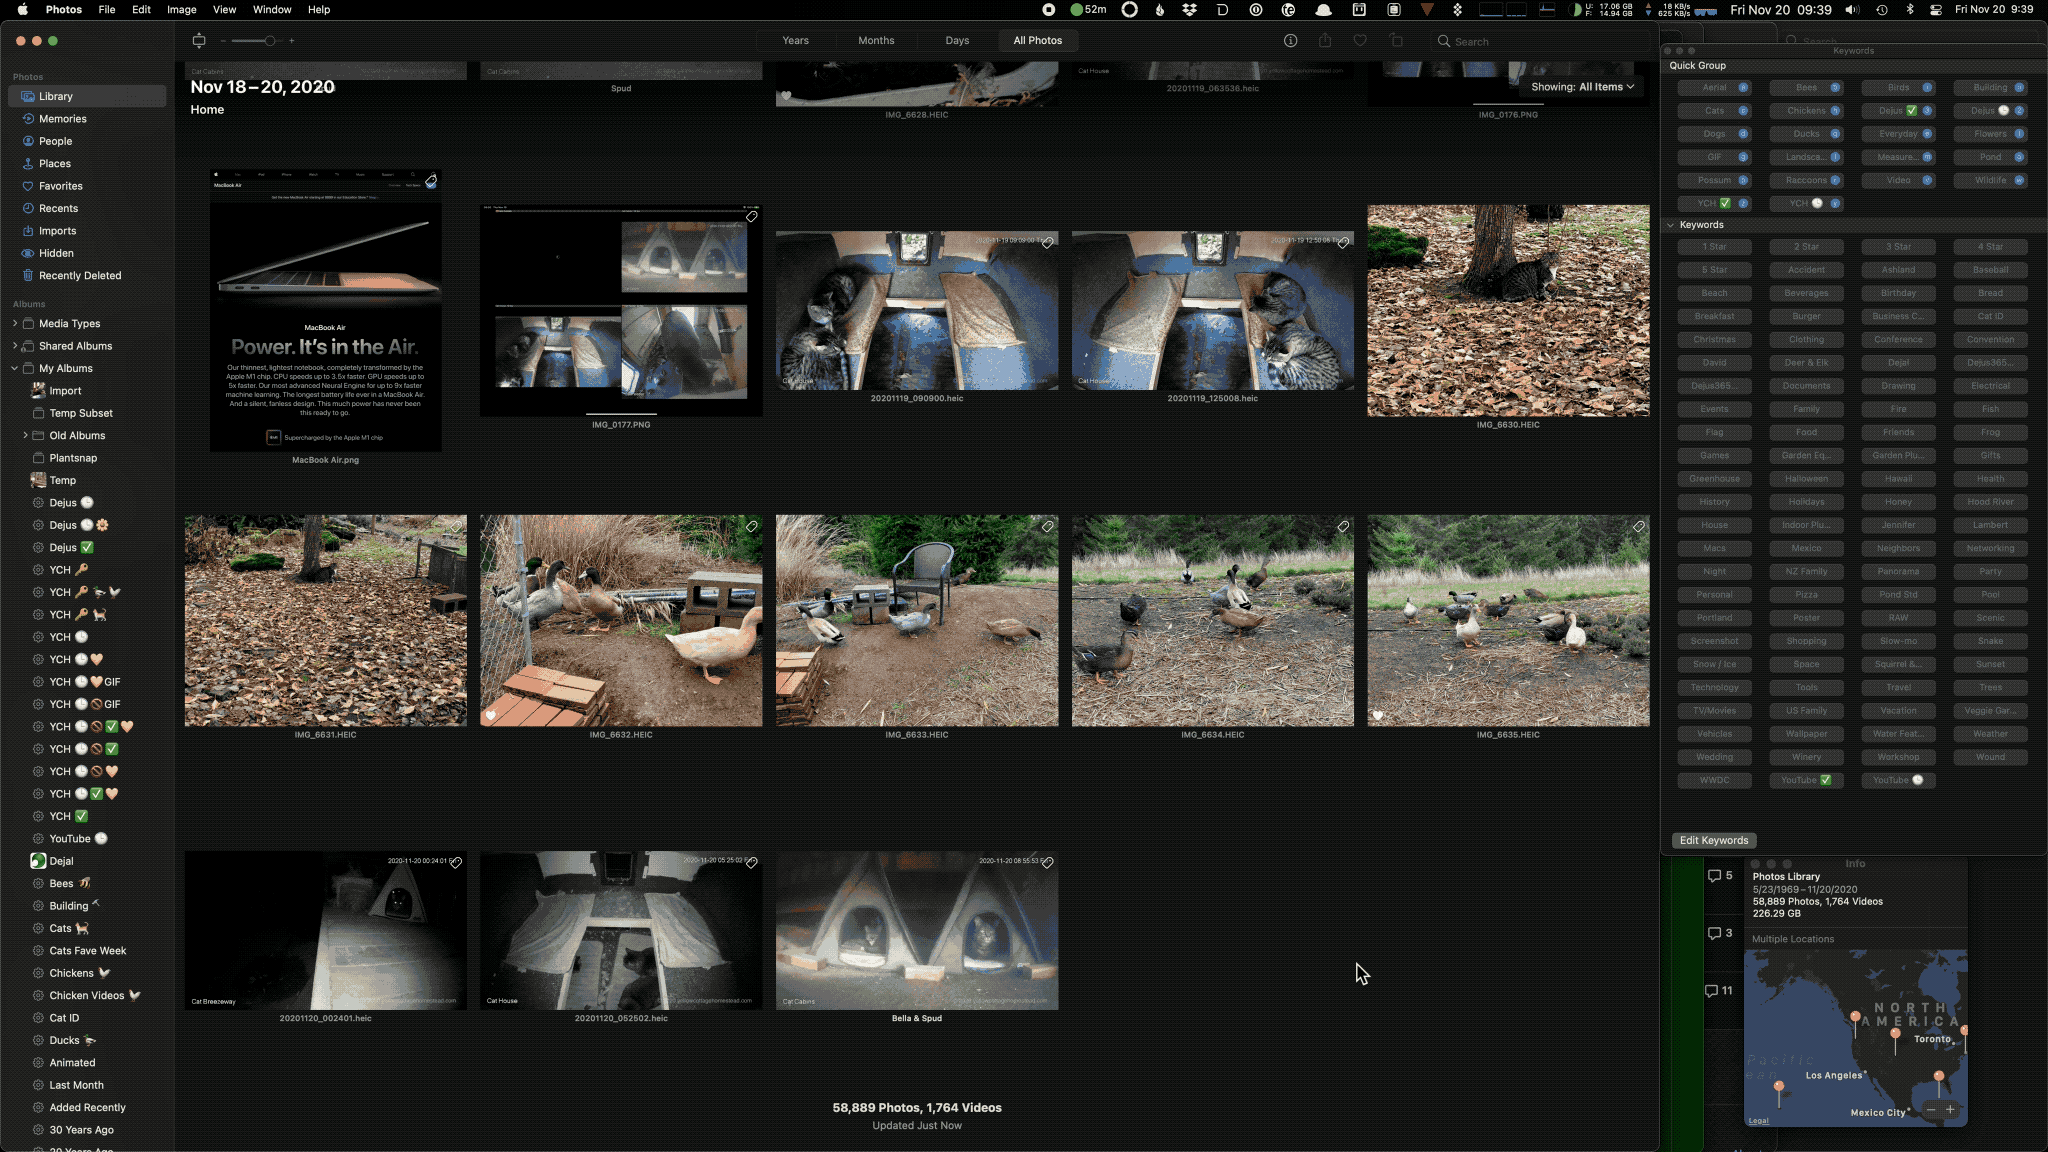Zoom out on the Info map

point(1931,1110)
